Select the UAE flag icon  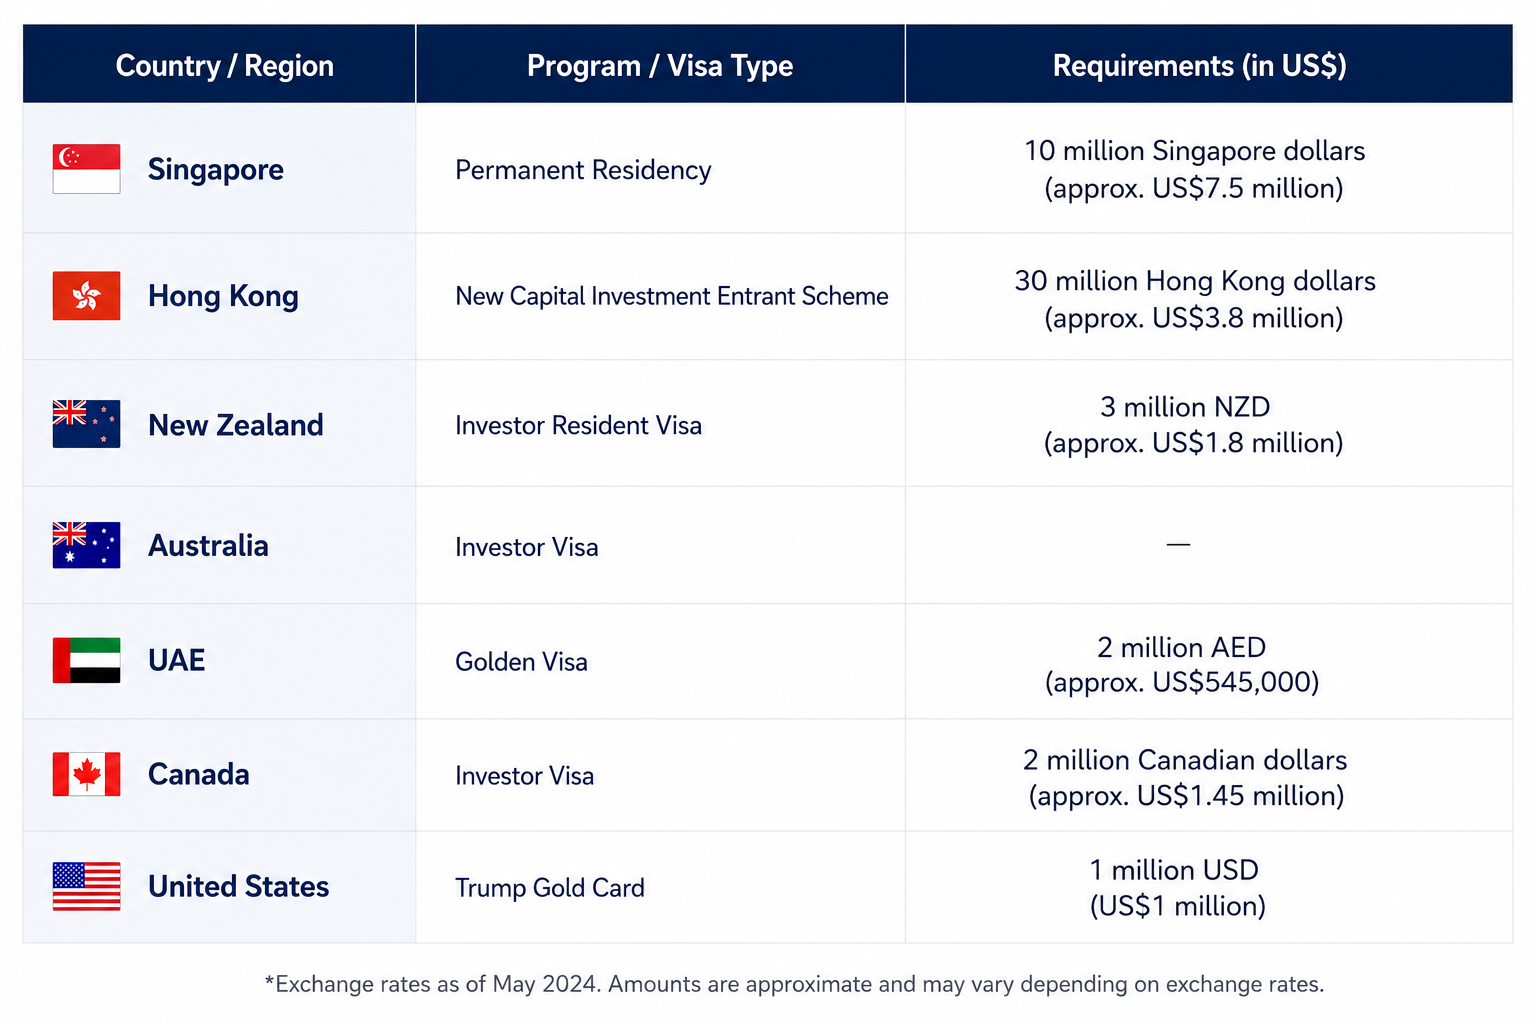(86, 660)
